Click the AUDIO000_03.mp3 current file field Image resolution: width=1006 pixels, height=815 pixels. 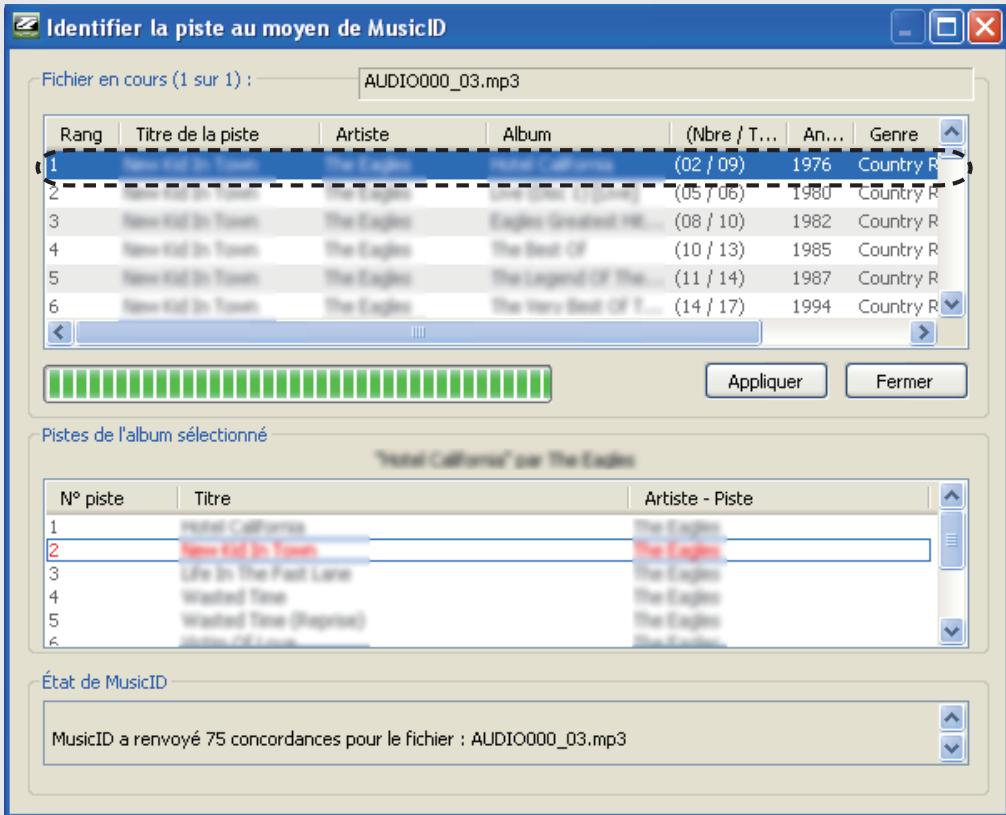point(665,83)
